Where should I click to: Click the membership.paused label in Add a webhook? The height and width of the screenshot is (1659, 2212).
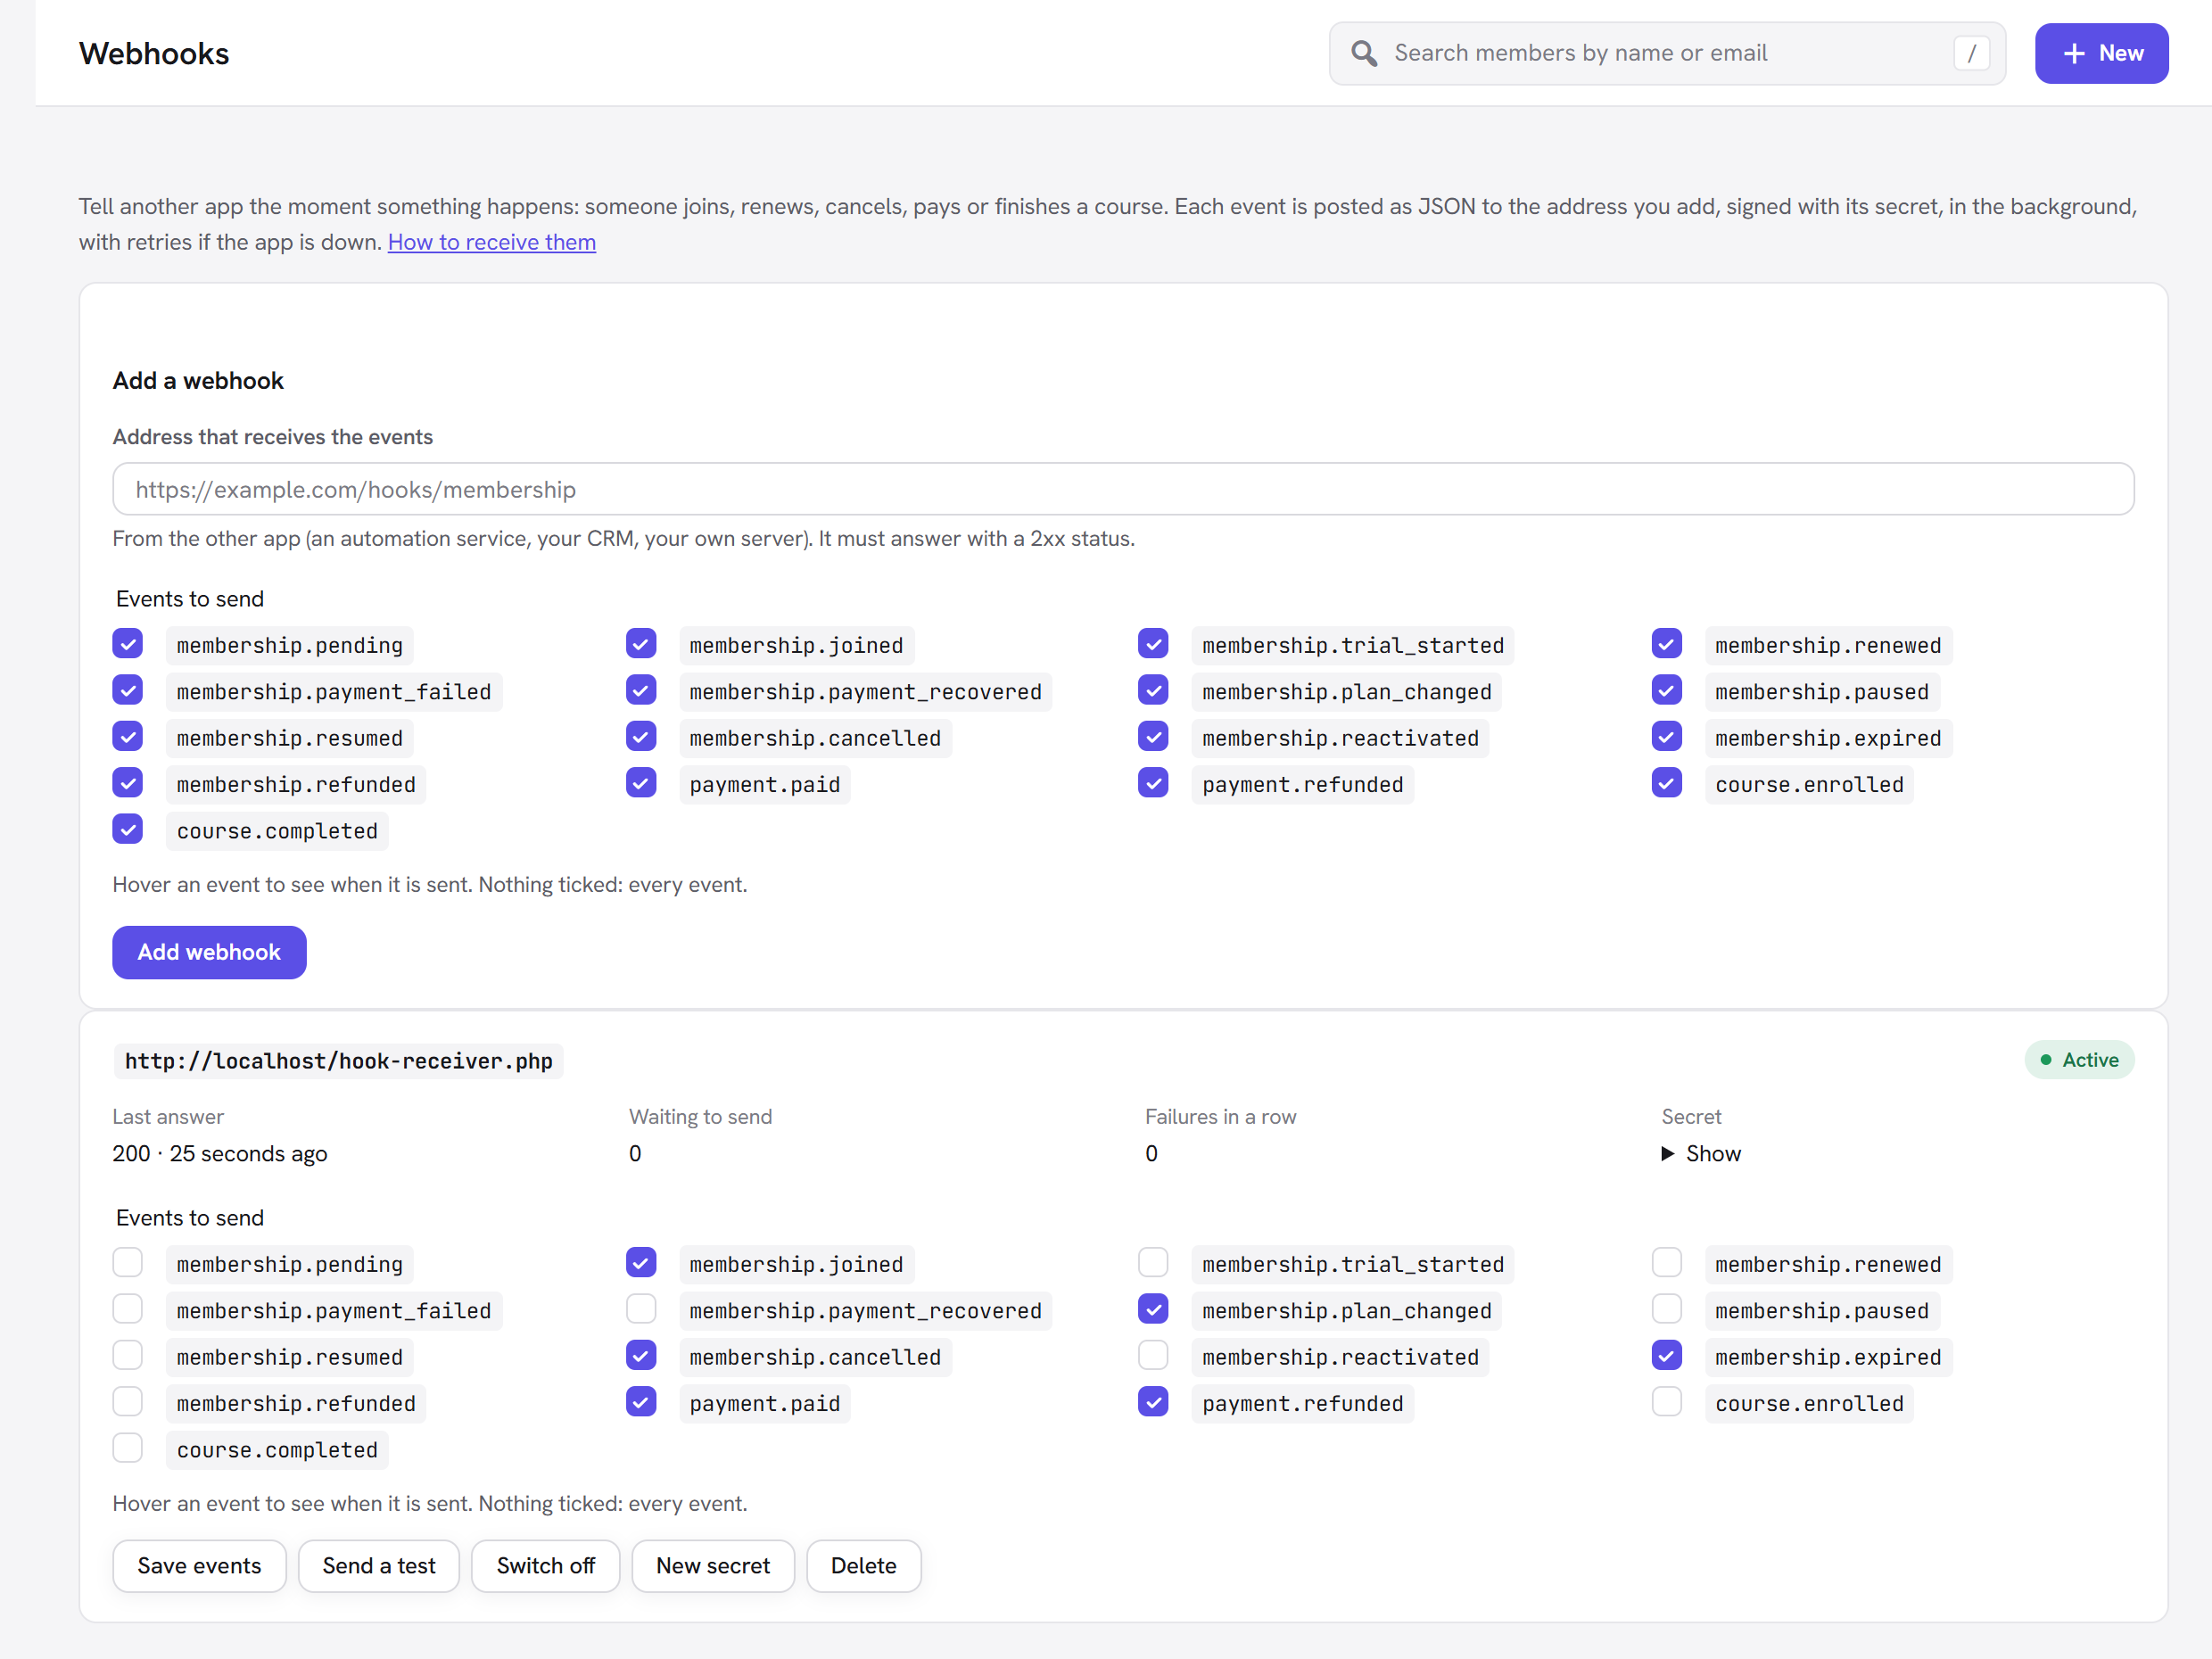(1821, 691)
